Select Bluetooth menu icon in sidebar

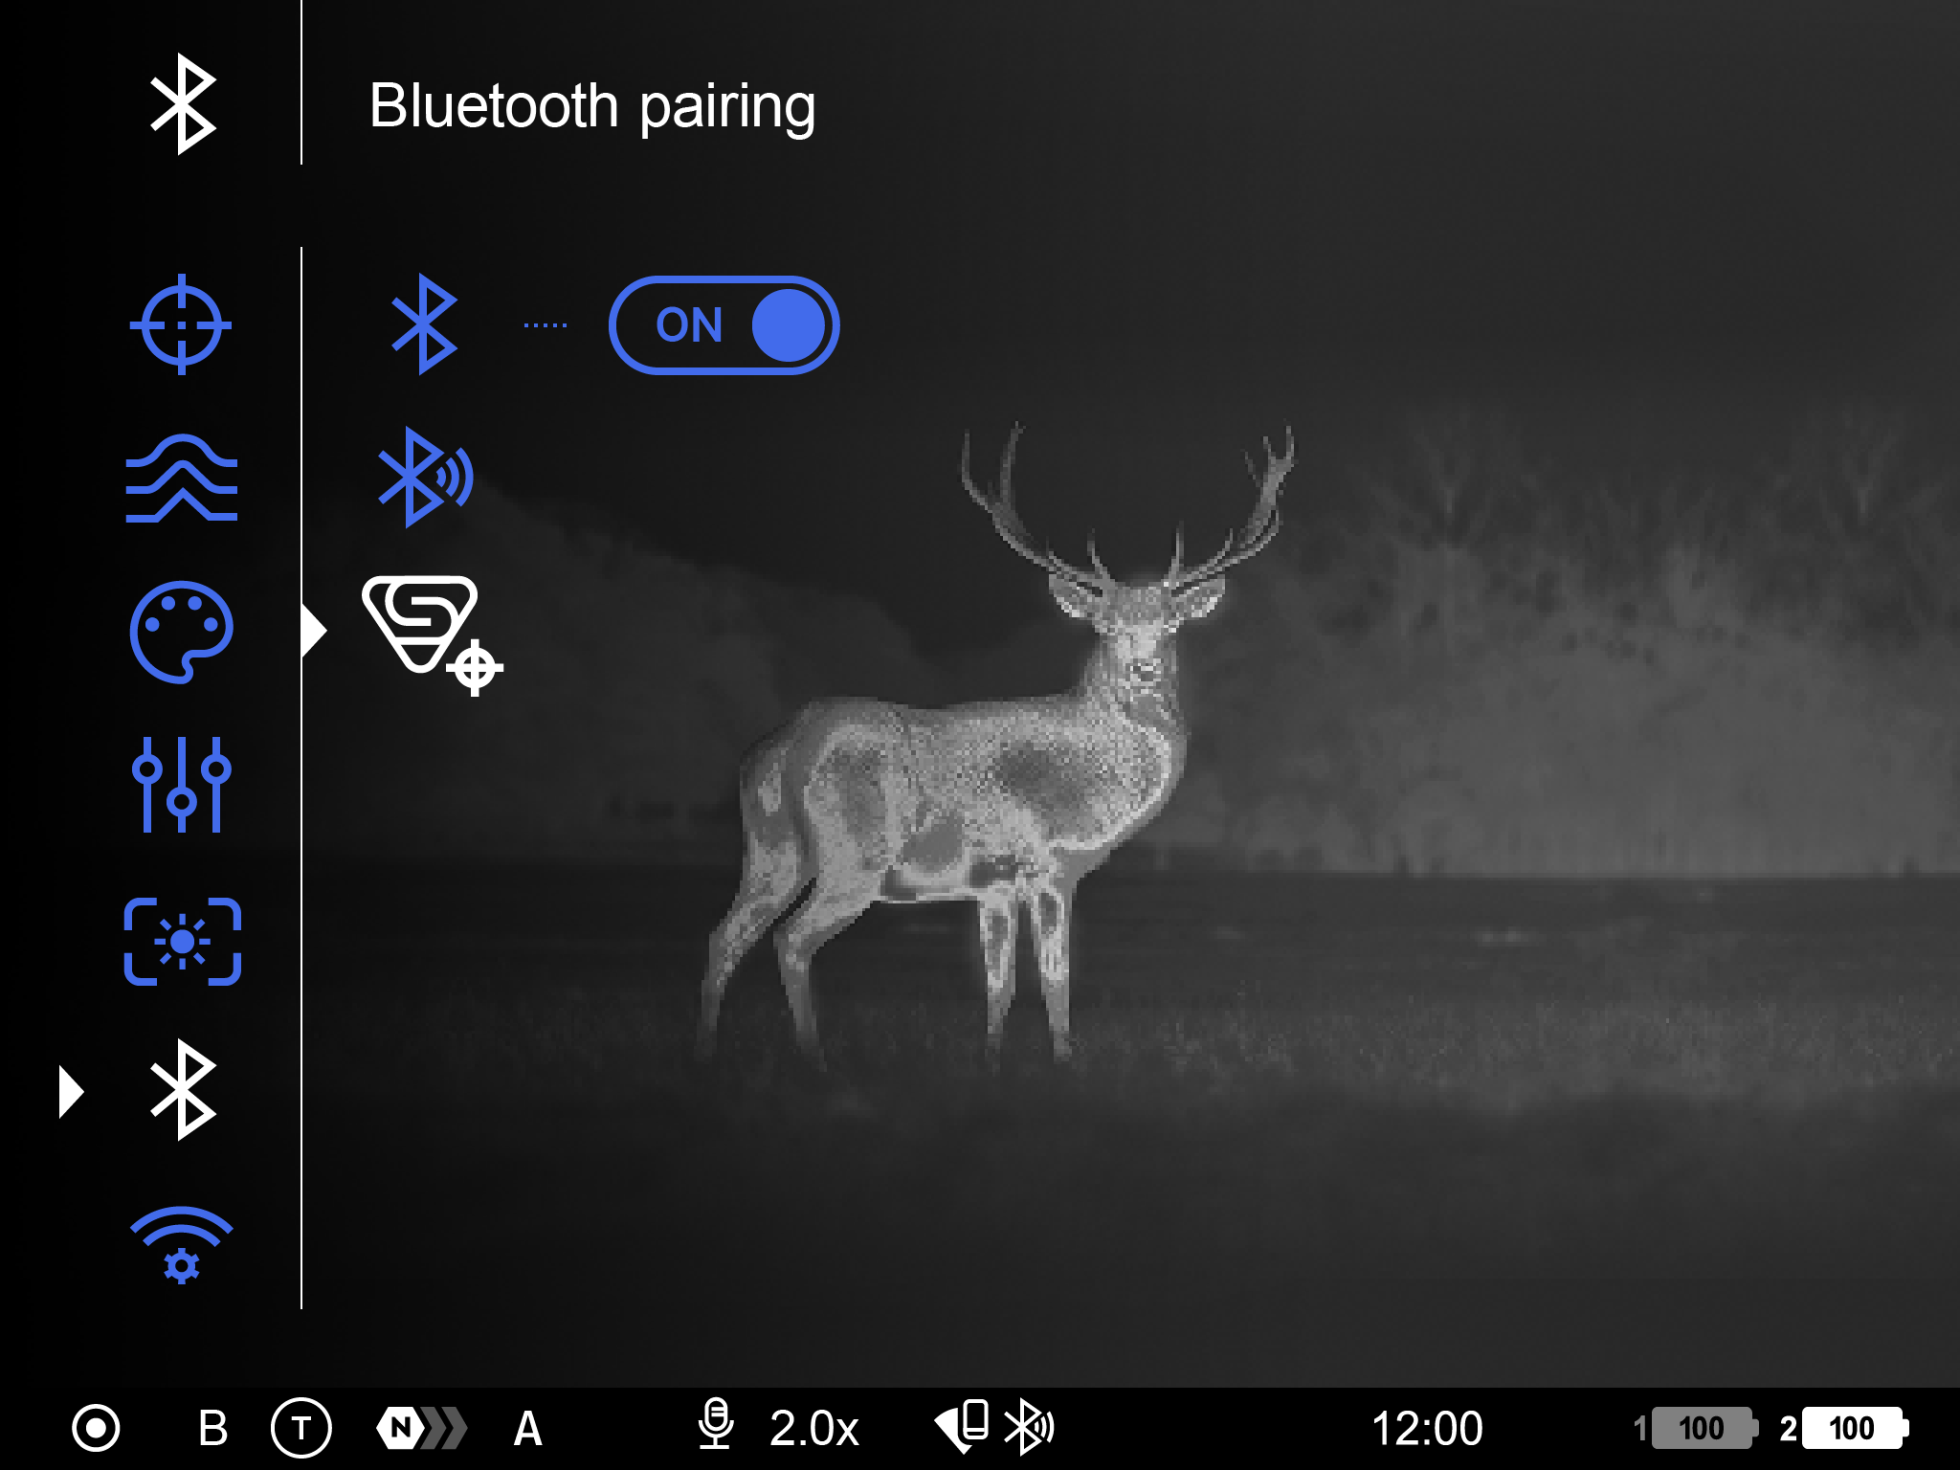click(x=182, y=1090)
